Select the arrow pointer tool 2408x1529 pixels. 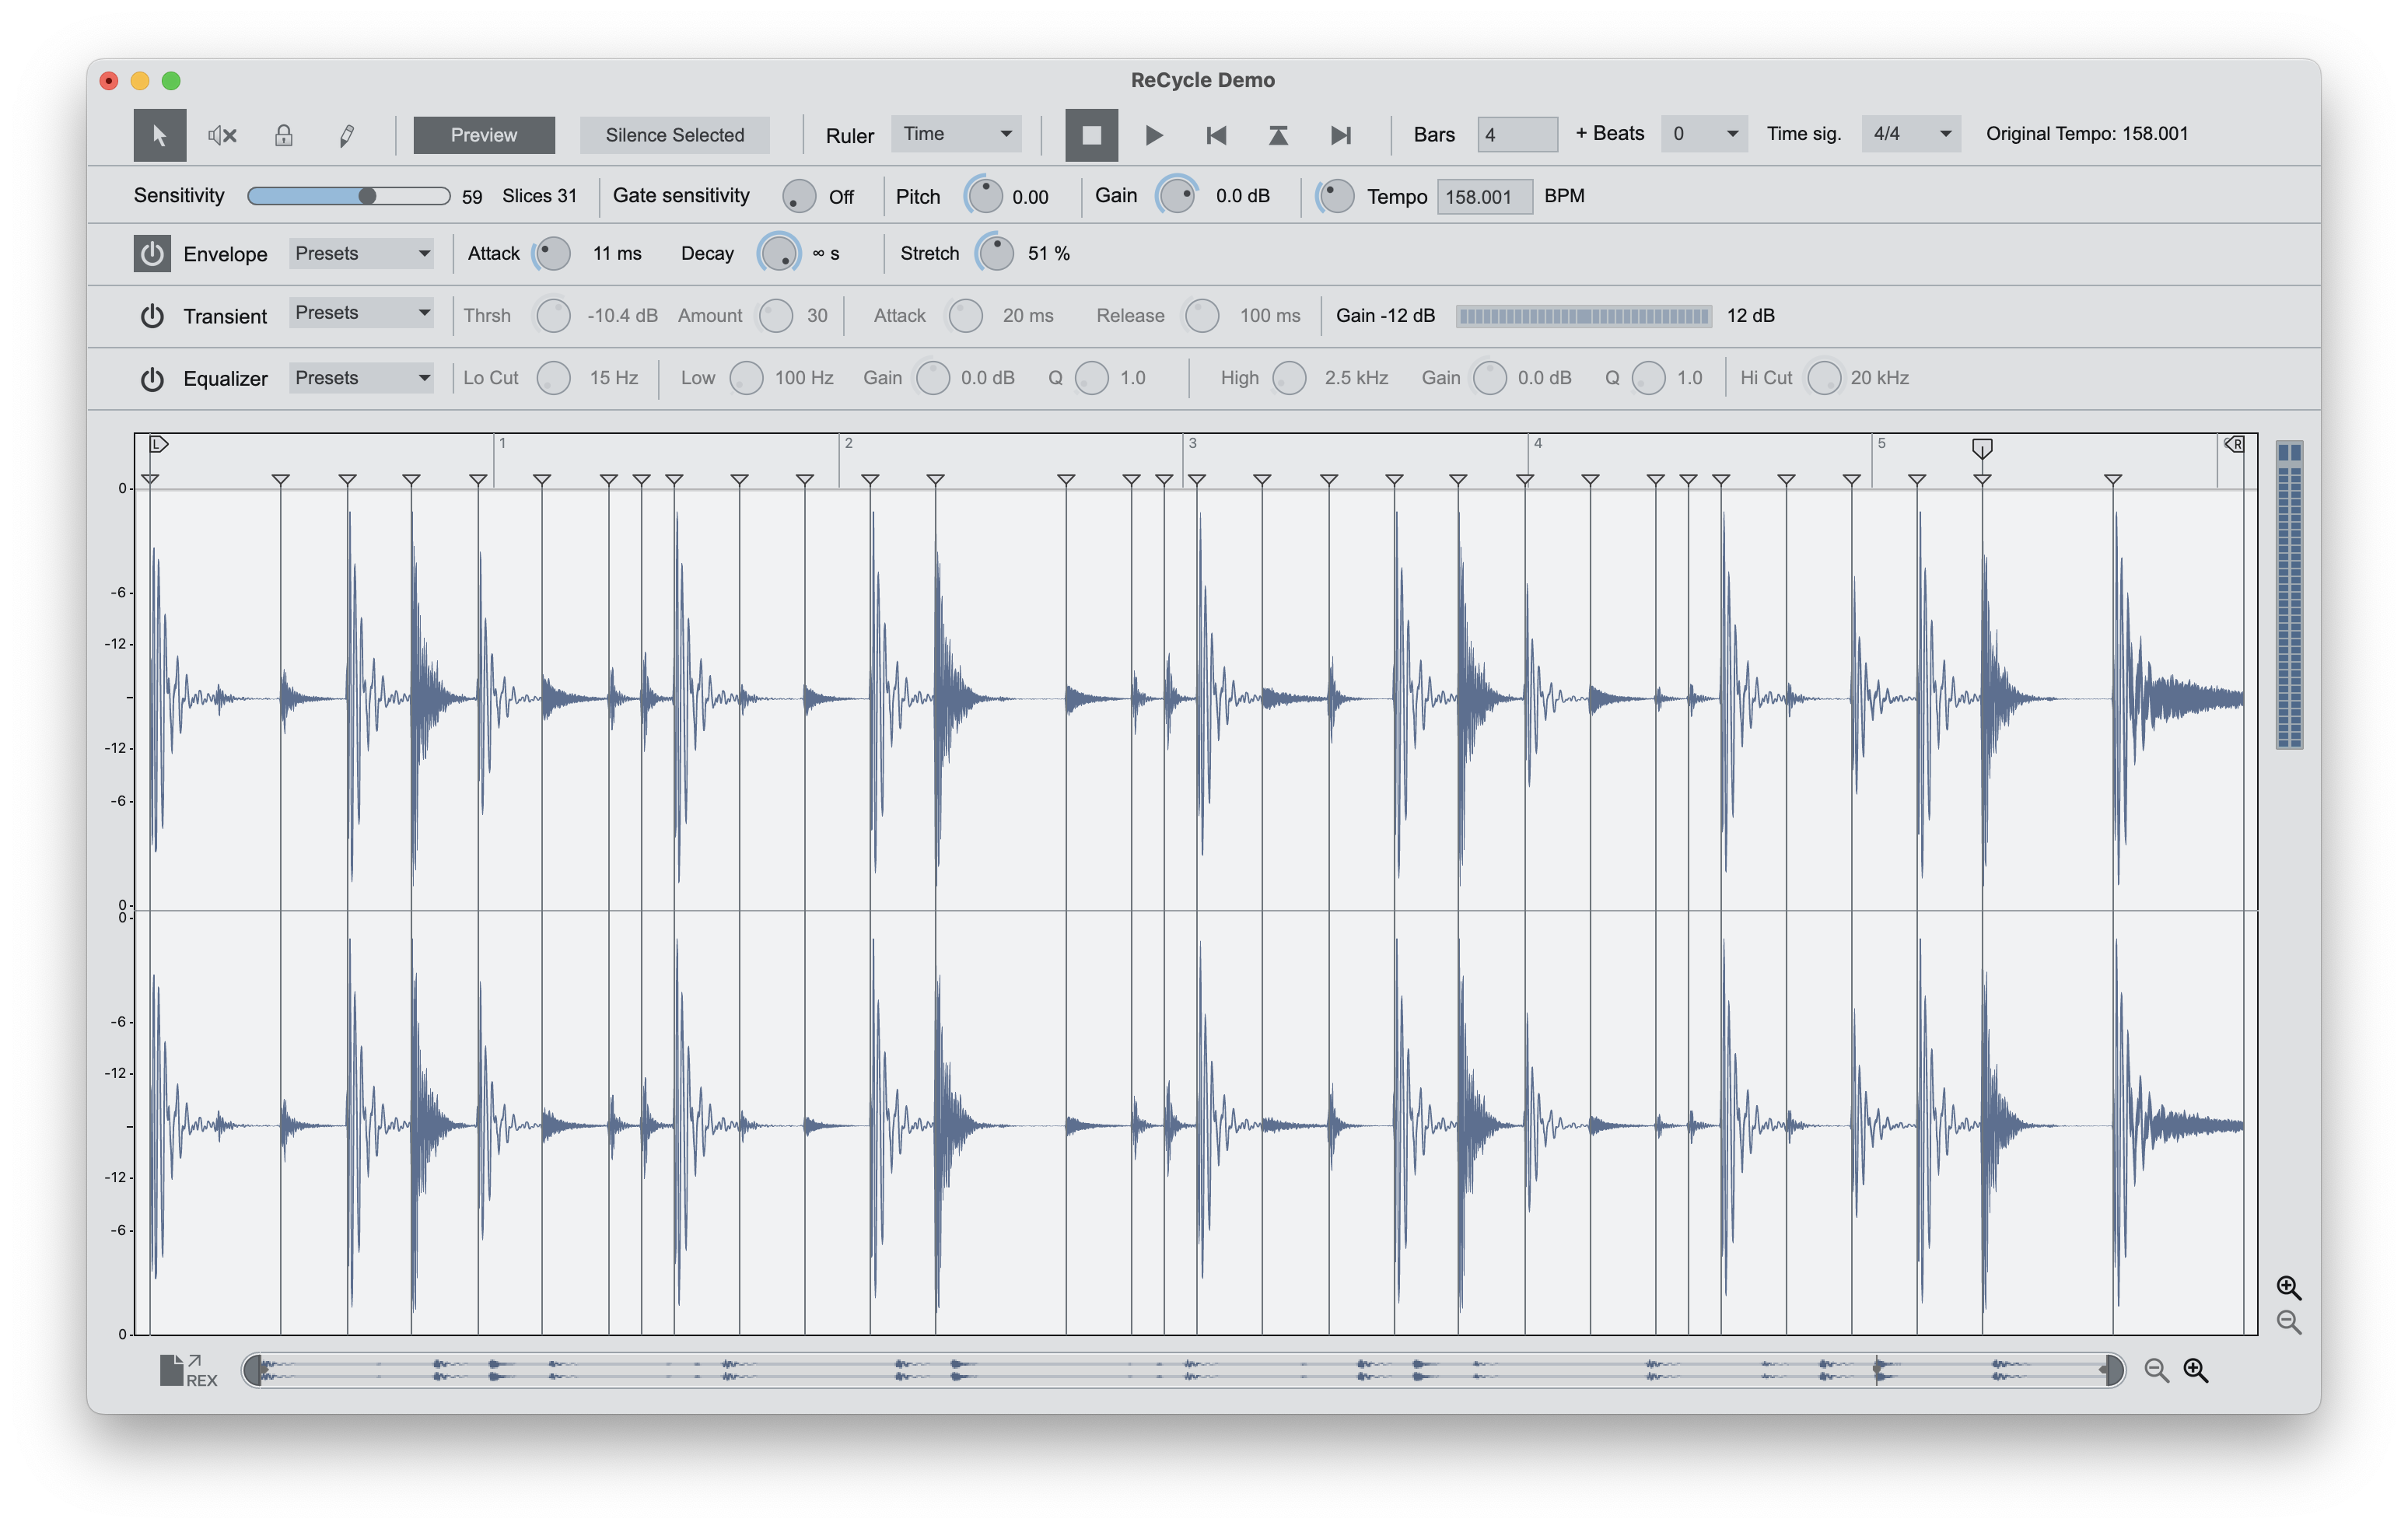point(160,135)
